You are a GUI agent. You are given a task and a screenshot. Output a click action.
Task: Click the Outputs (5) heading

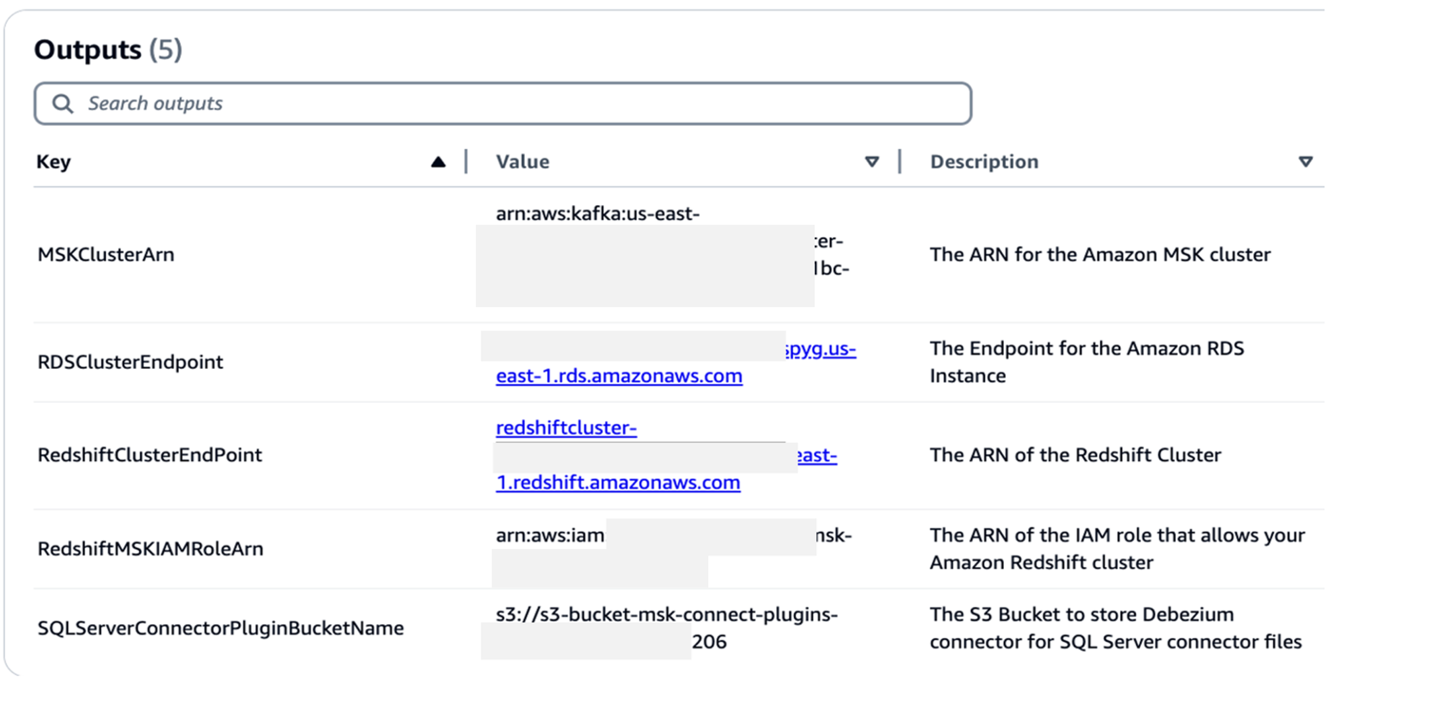click(x=108, y=50)
